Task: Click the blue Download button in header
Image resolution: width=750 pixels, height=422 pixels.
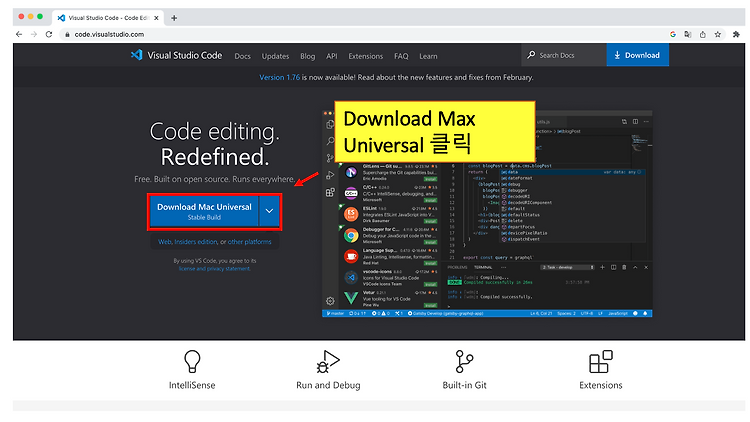Action: tap(638, 55)
